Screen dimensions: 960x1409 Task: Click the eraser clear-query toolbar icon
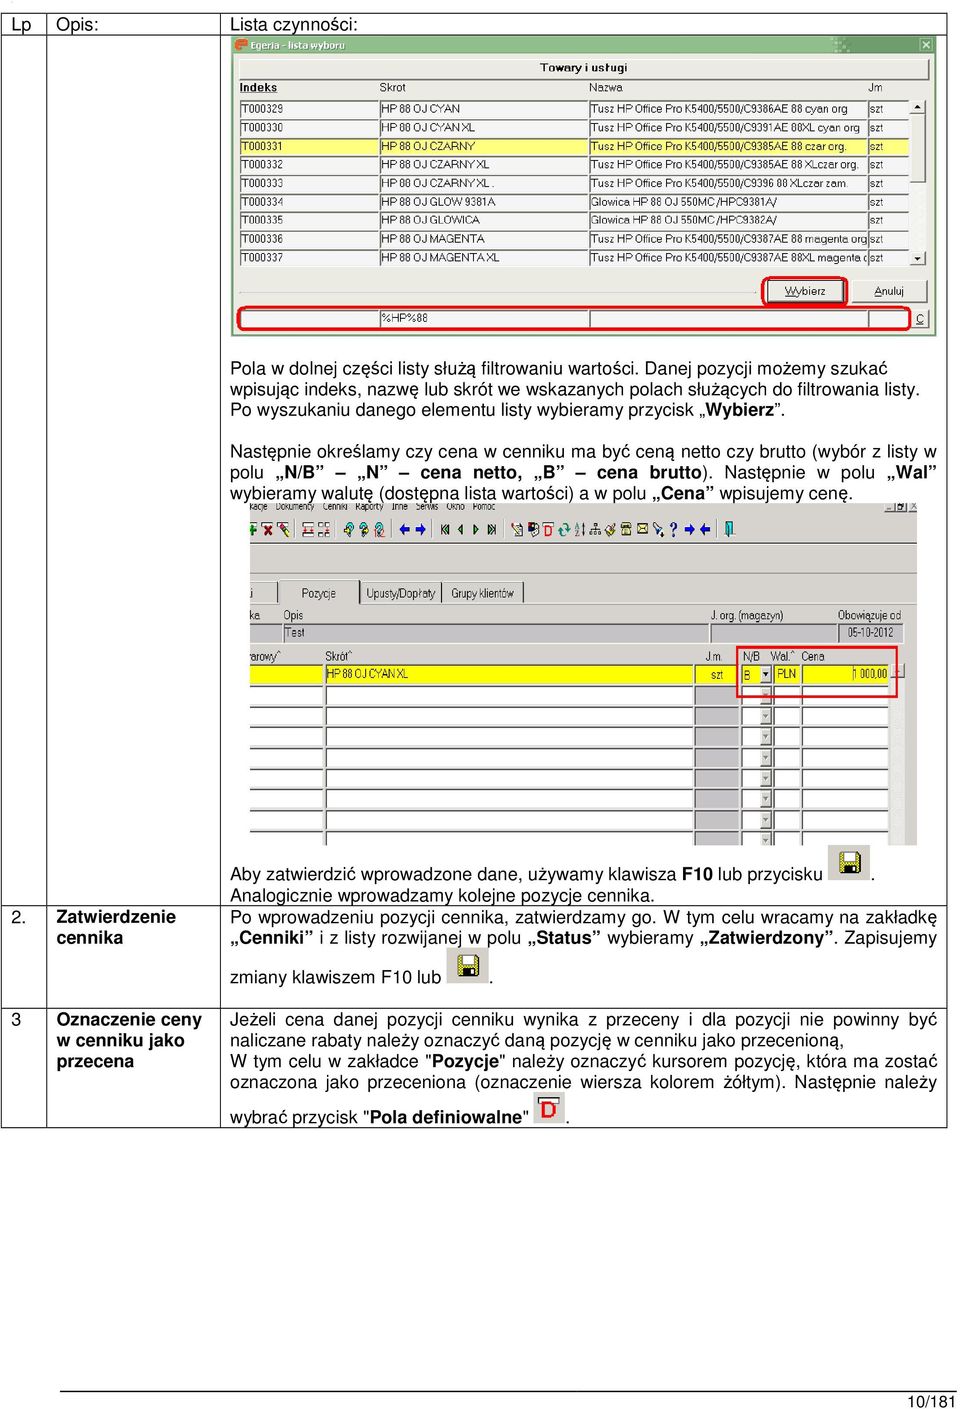(x=284, y=530)
